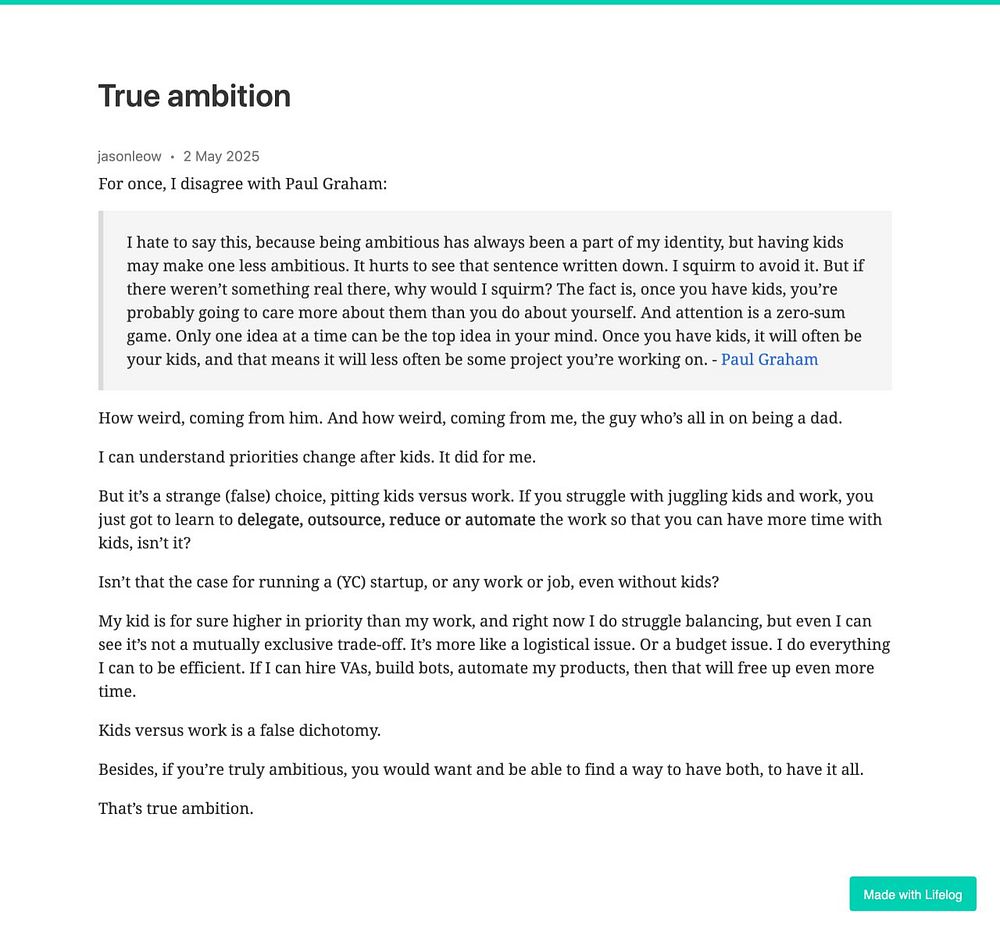Click the author name jasonleow
This screenshot has height=931, width=1000.
[129, 156]
